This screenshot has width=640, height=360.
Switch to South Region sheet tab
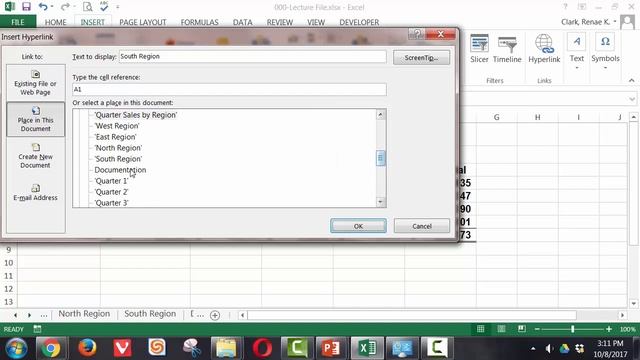click(x=150, y=314)
